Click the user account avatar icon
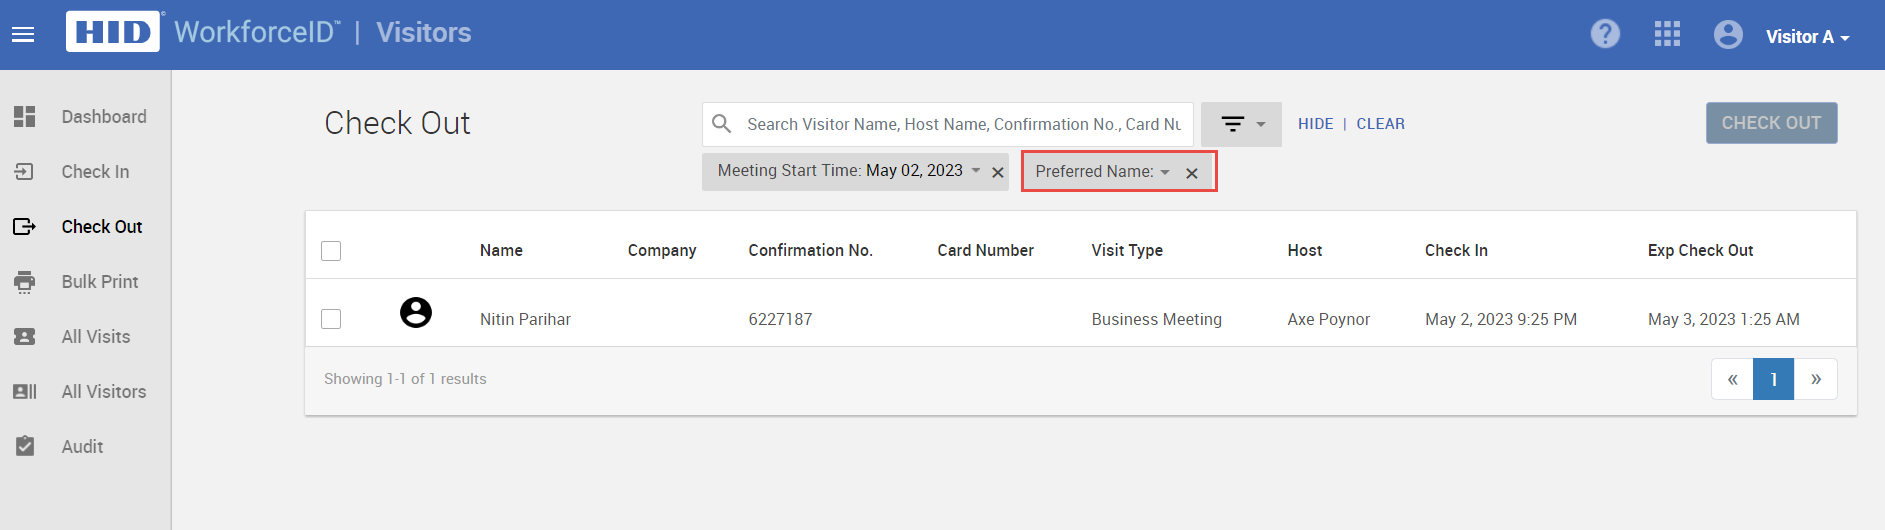Viewport: 1885px width, 530px height. tap(1728, 34)
